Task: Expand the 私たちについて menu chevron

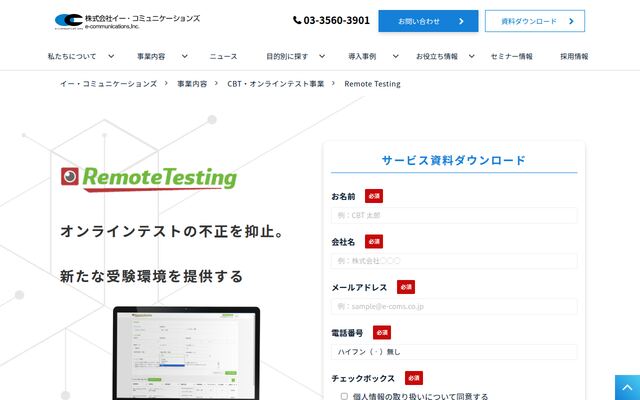Action: pos(111,56)
